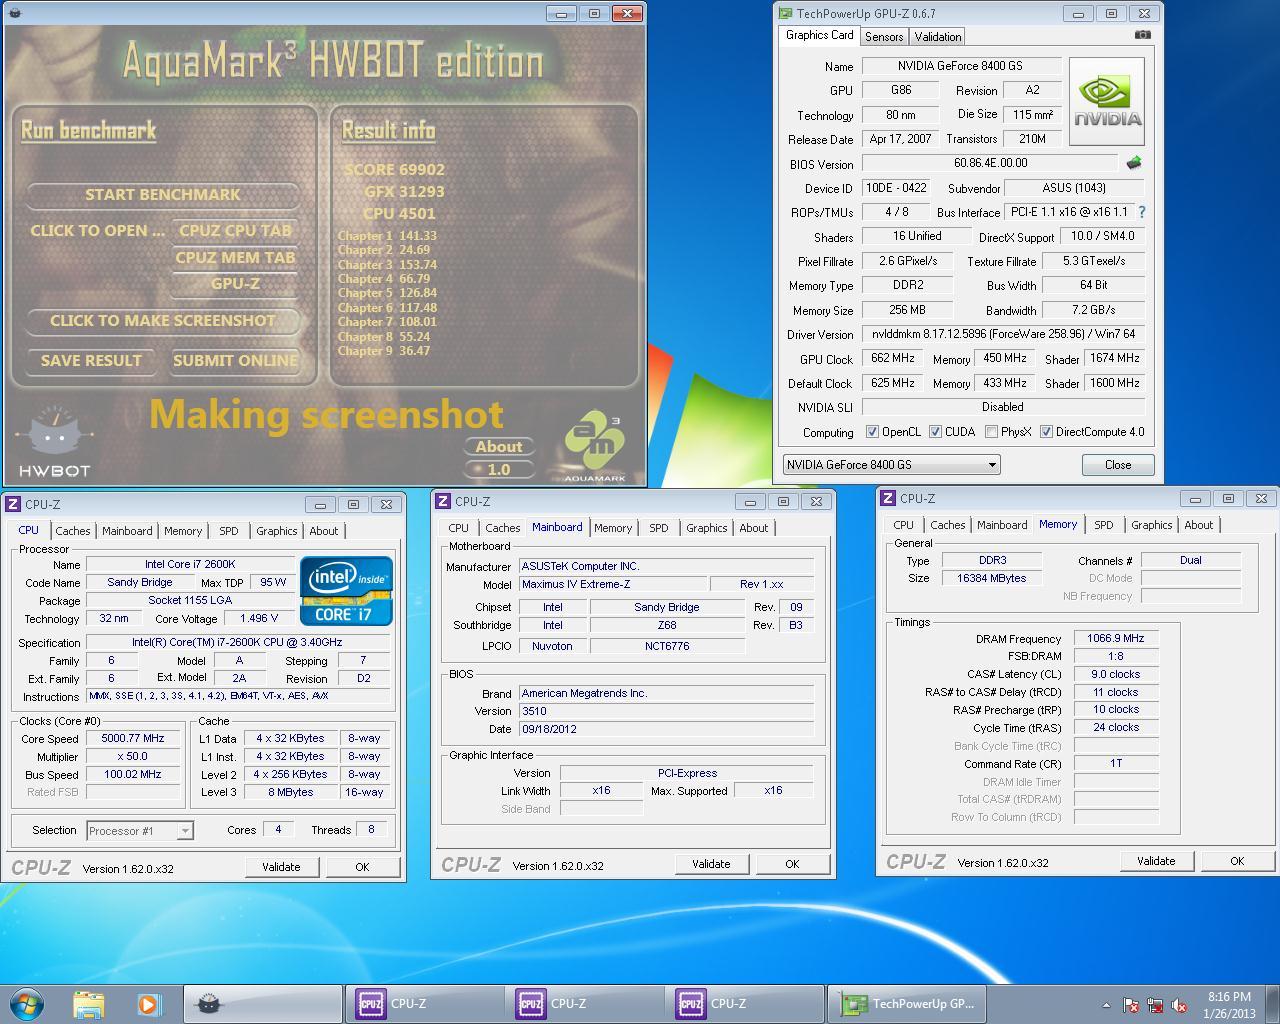Open SPD tab in the CPU-Z window showing the Mainboard tab
This screenshot has height=1024, width=1280.
pos(658,528)
